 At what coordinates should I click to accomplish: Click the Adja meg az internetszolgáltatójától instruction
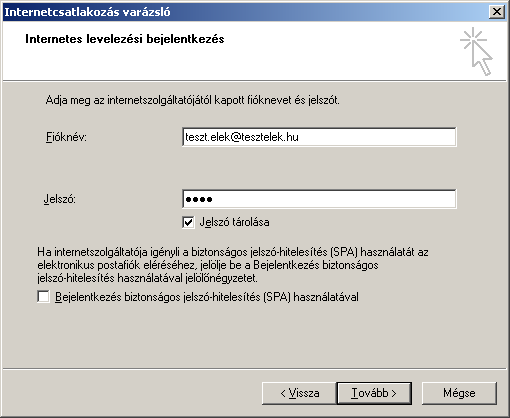[x=193, y=100]
